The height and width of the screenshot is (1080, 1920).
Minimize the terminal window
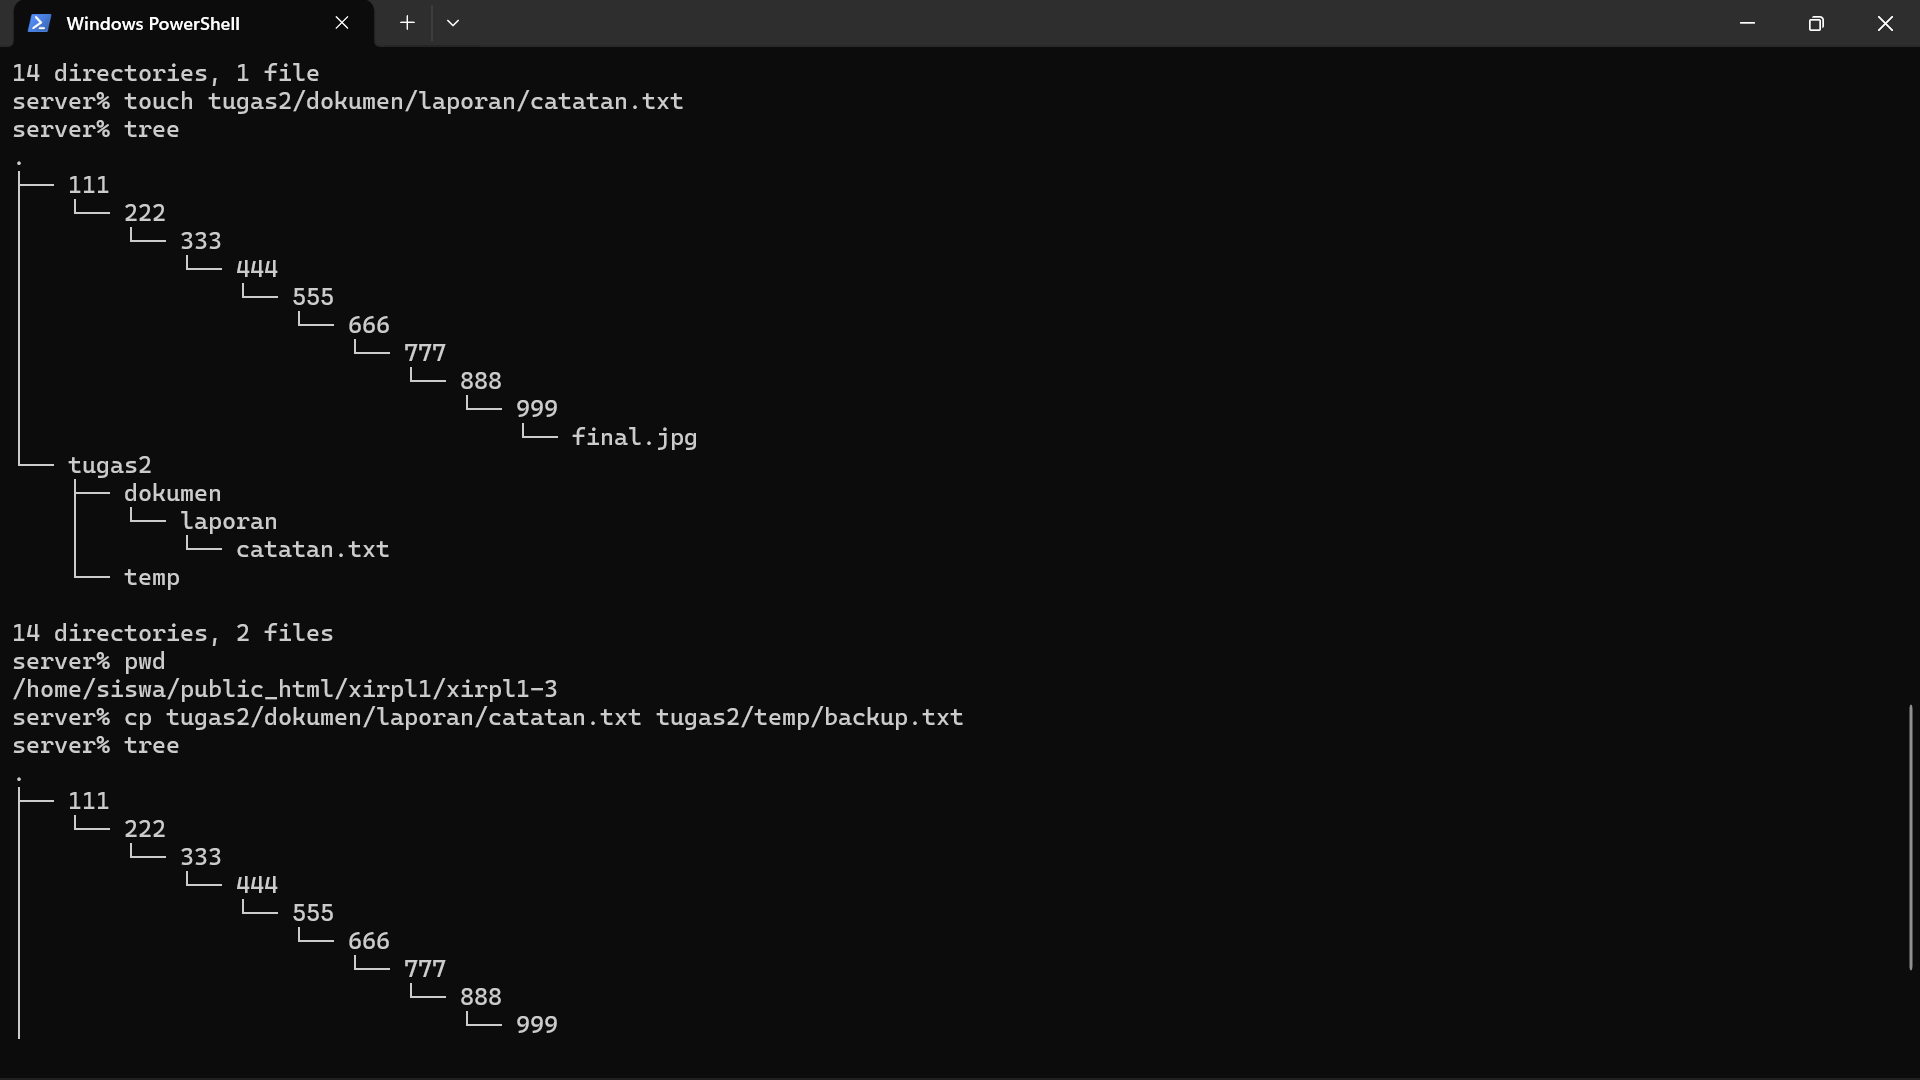coord(1747,23)
